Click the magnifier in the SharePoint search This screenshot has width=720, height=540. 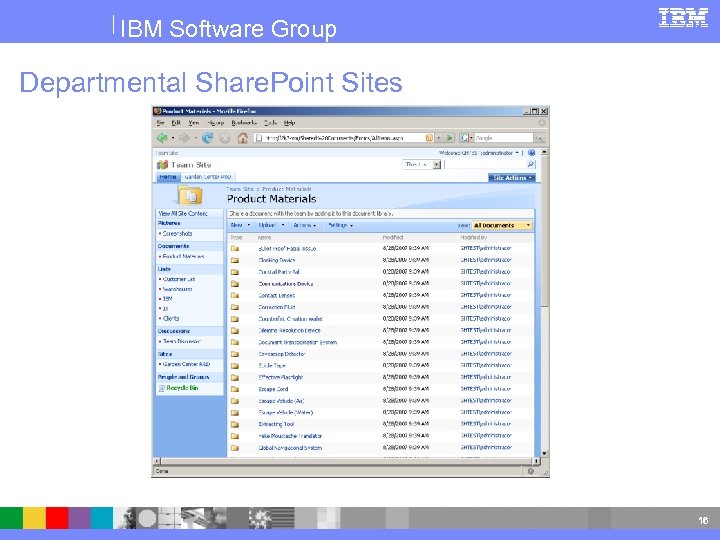pyautogui.click(x=531, y=164)
